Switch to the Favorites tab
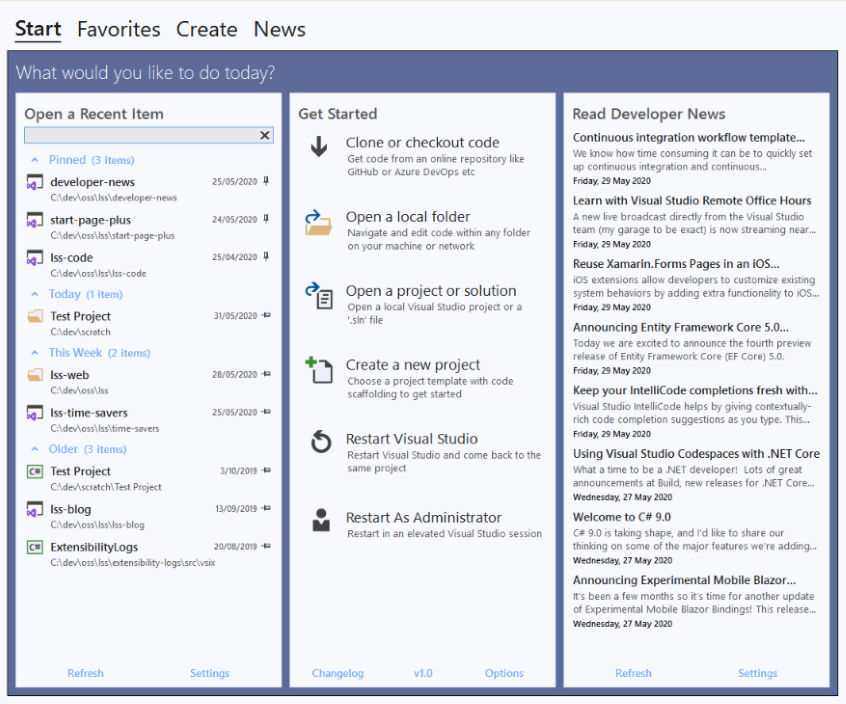This screenshot has width=846, height=704. coord(119,29)
